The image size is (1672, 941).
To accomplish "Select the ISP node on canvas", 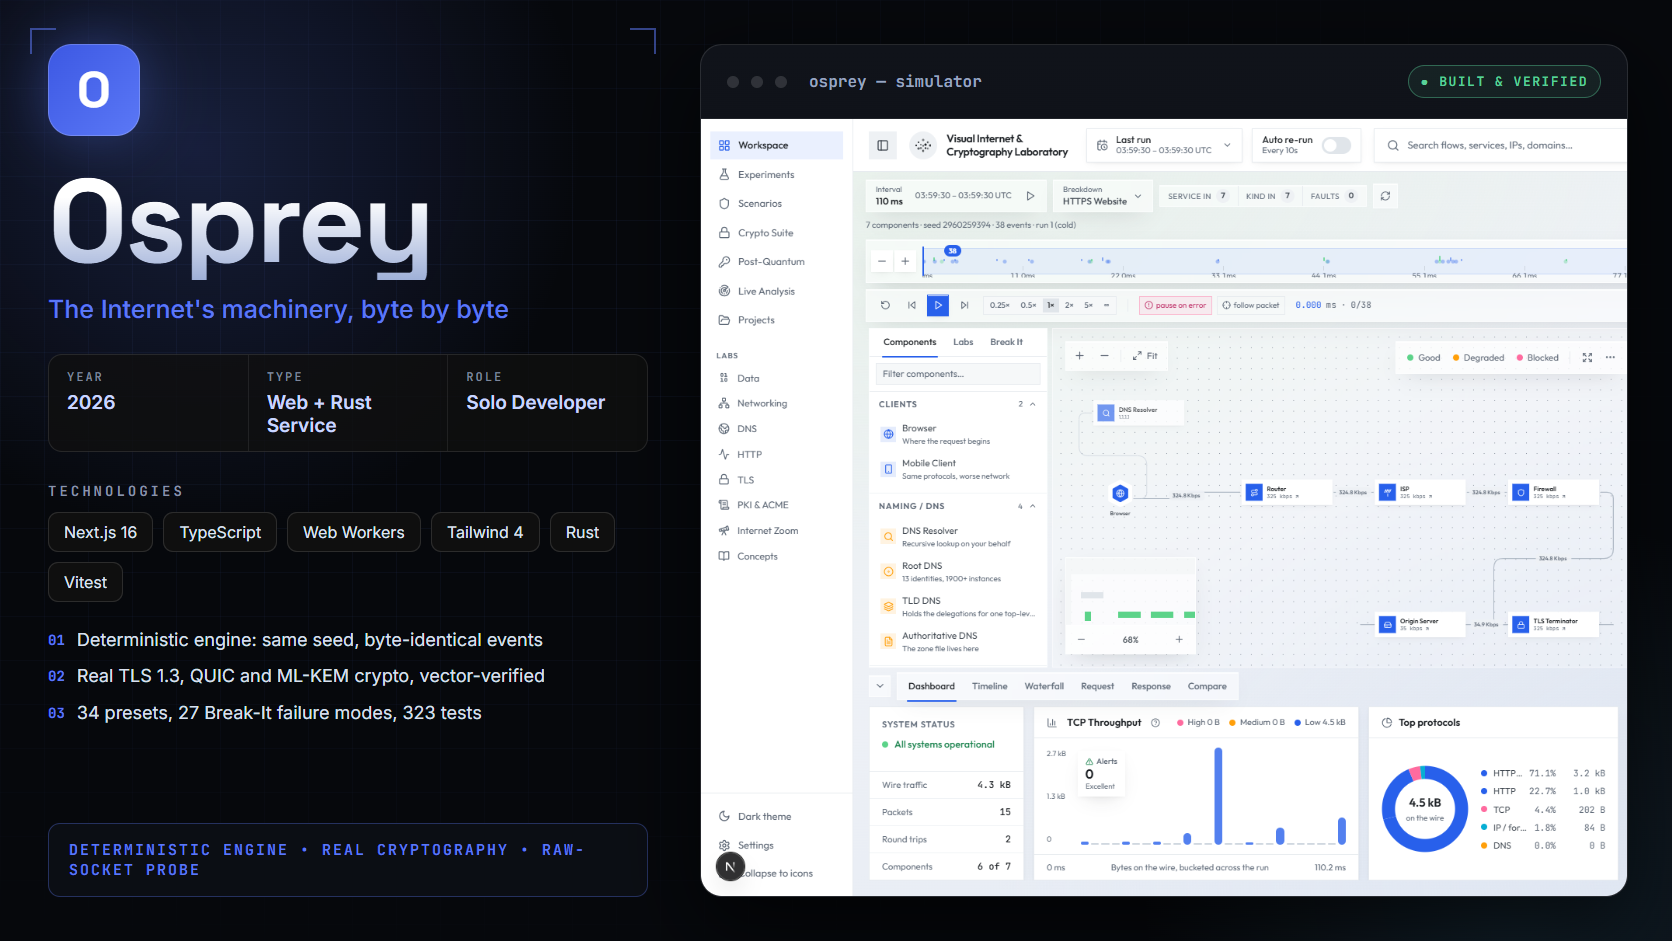I will (1419, 492).
